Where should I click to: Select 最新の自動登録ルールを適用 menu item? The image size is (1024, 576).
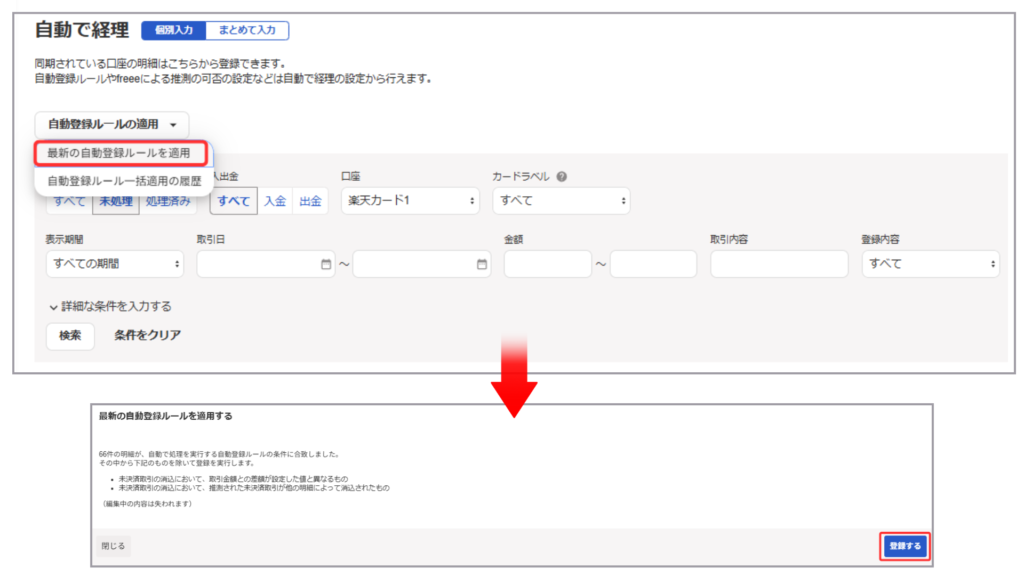coord(119,153)
